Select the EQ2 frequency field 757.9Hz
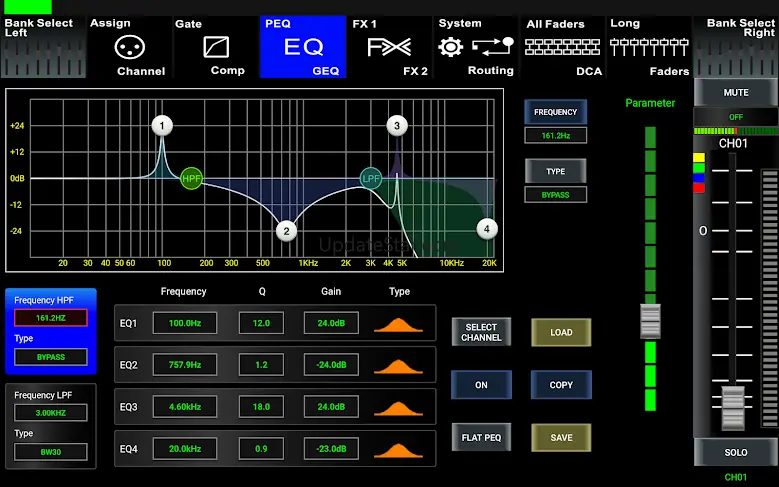 coord(185,365)
